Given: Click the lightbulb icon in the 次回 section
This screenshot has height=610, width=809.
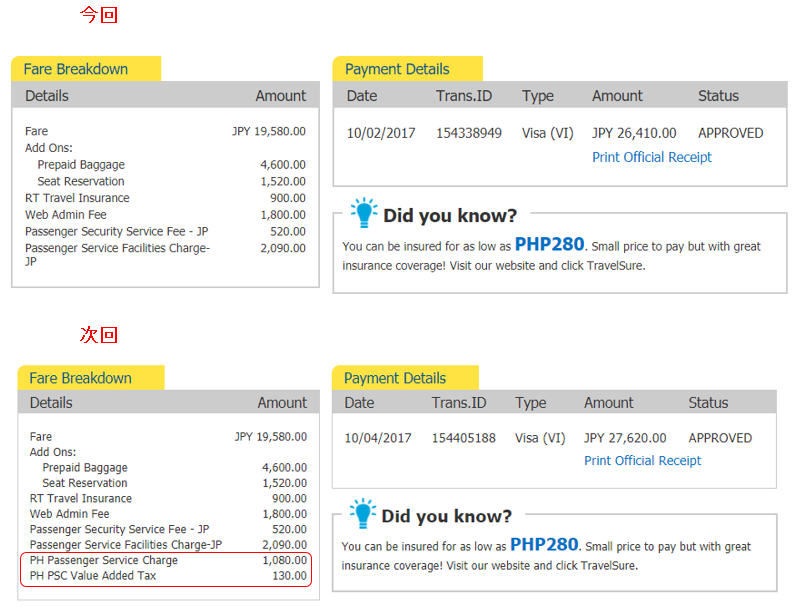Looking at the screenshot, I should [363, 514].
